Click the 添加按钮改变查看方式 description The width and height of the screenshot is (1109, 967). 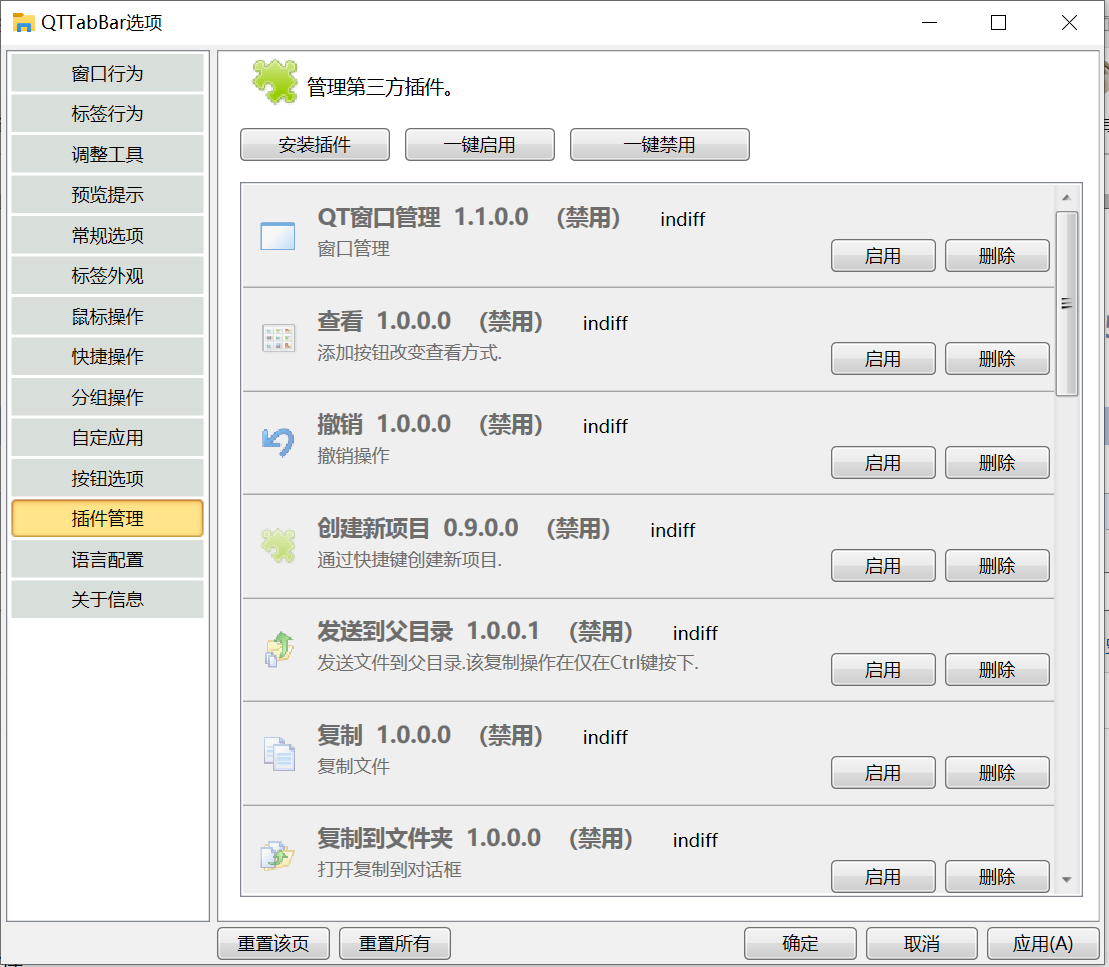[x=410, y=352]
